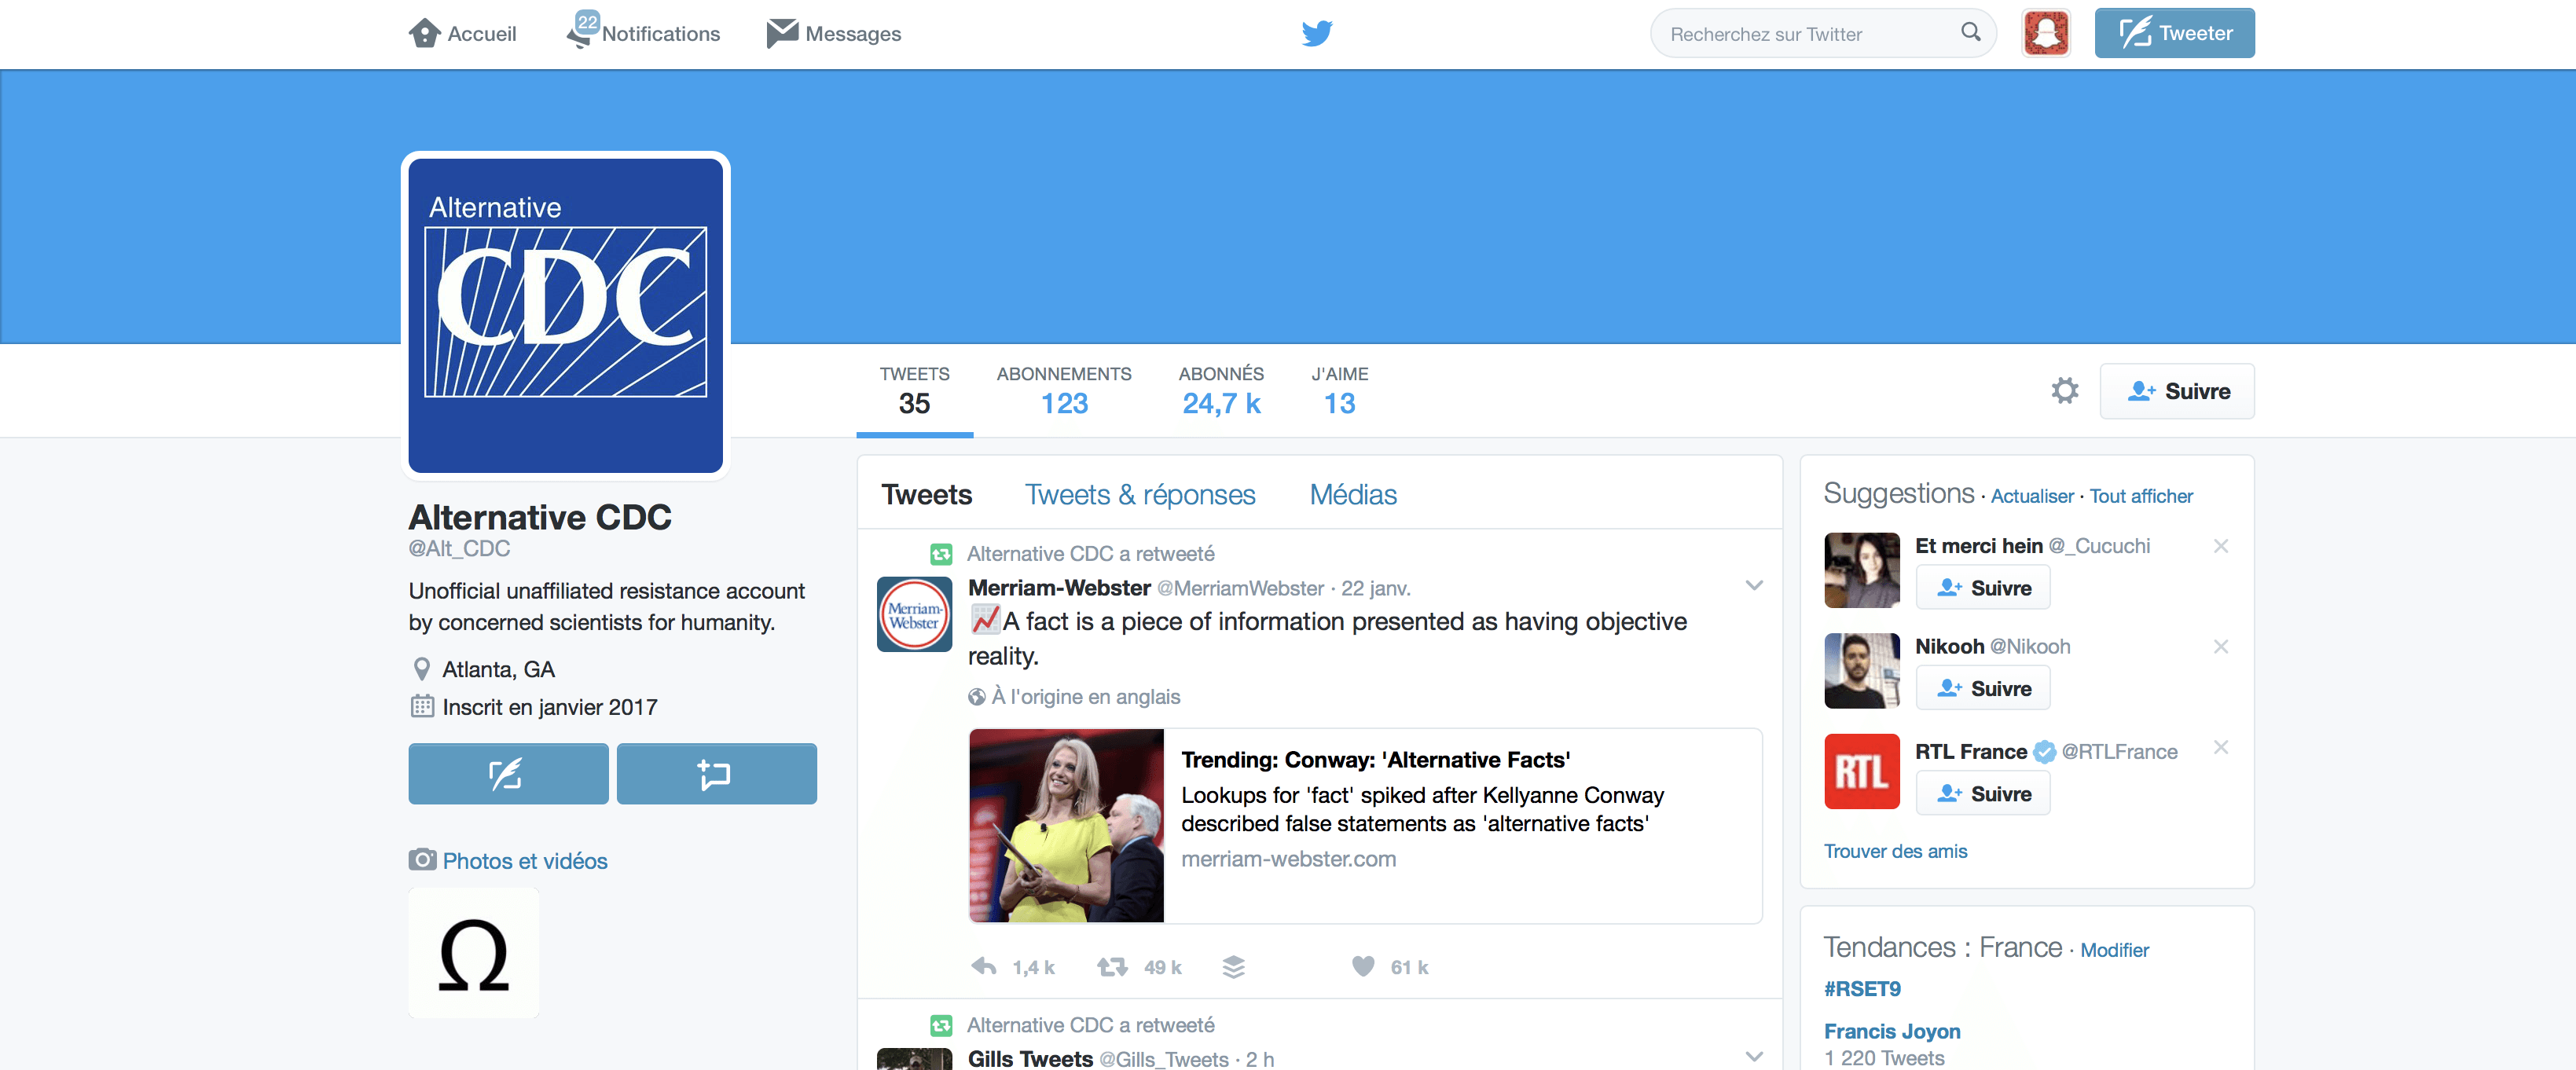
Task: Open the gear settings on profile
Action: (x=2064, y=390)
